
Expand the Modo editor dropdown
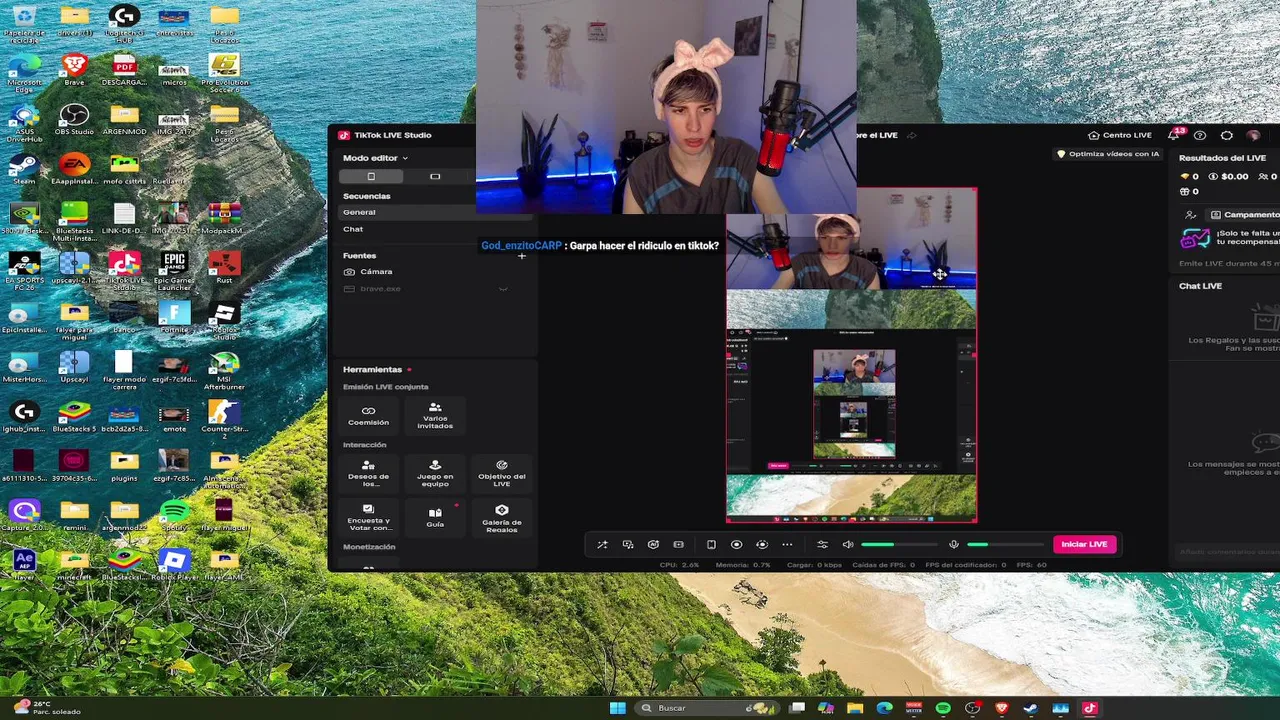[x=375, y=158]
